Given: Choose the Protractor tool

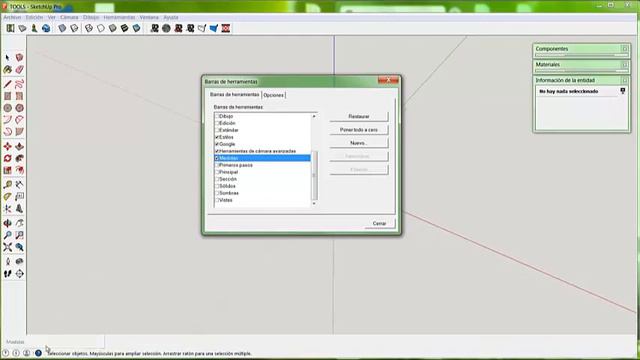Looking at the screenshot, I should pos(7,197).
